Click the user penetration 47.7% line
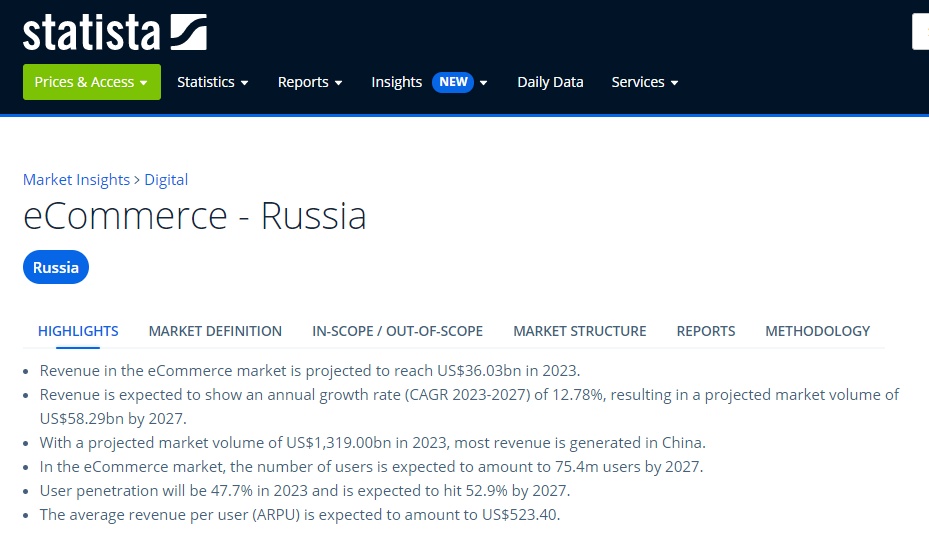 [x=305, y=491]
